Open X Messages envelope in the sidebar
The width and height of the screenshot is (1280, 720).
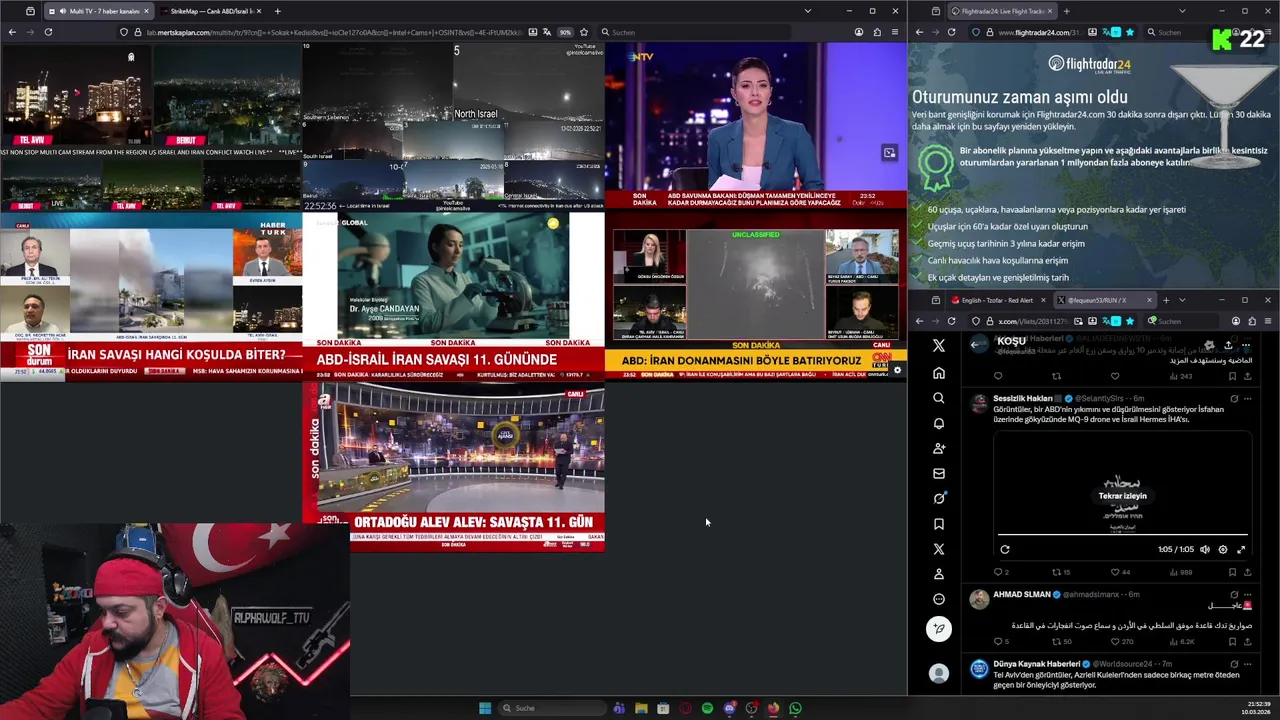(938, 473)
